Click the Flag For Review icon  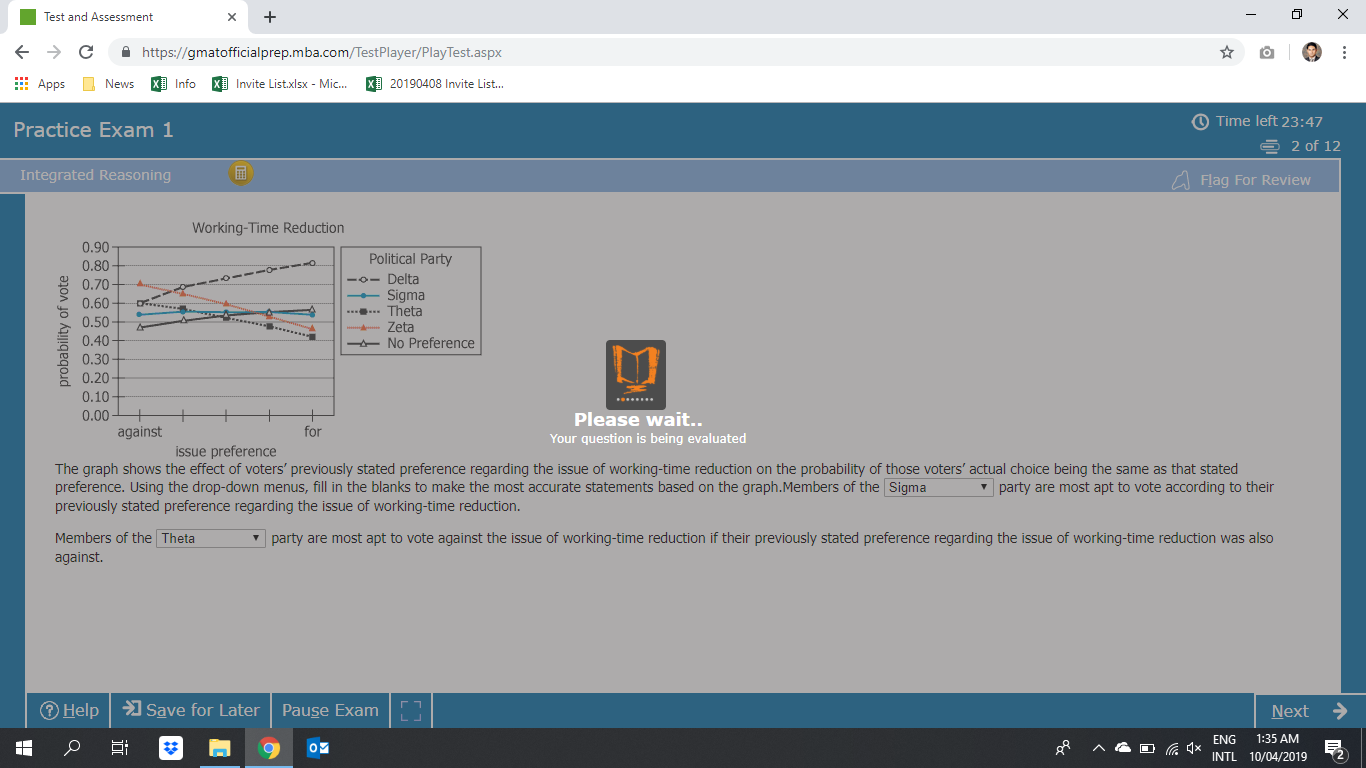[x=1182, y=180]
